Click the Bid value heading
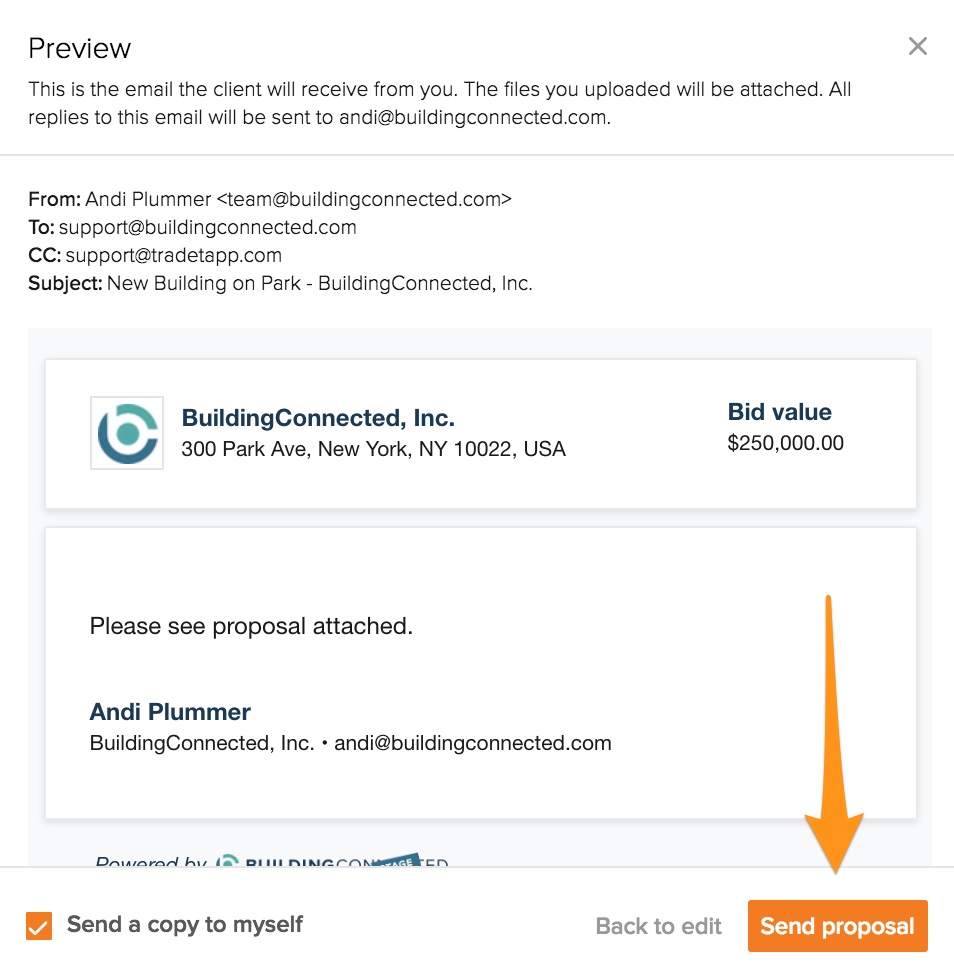 click(779, 412)
